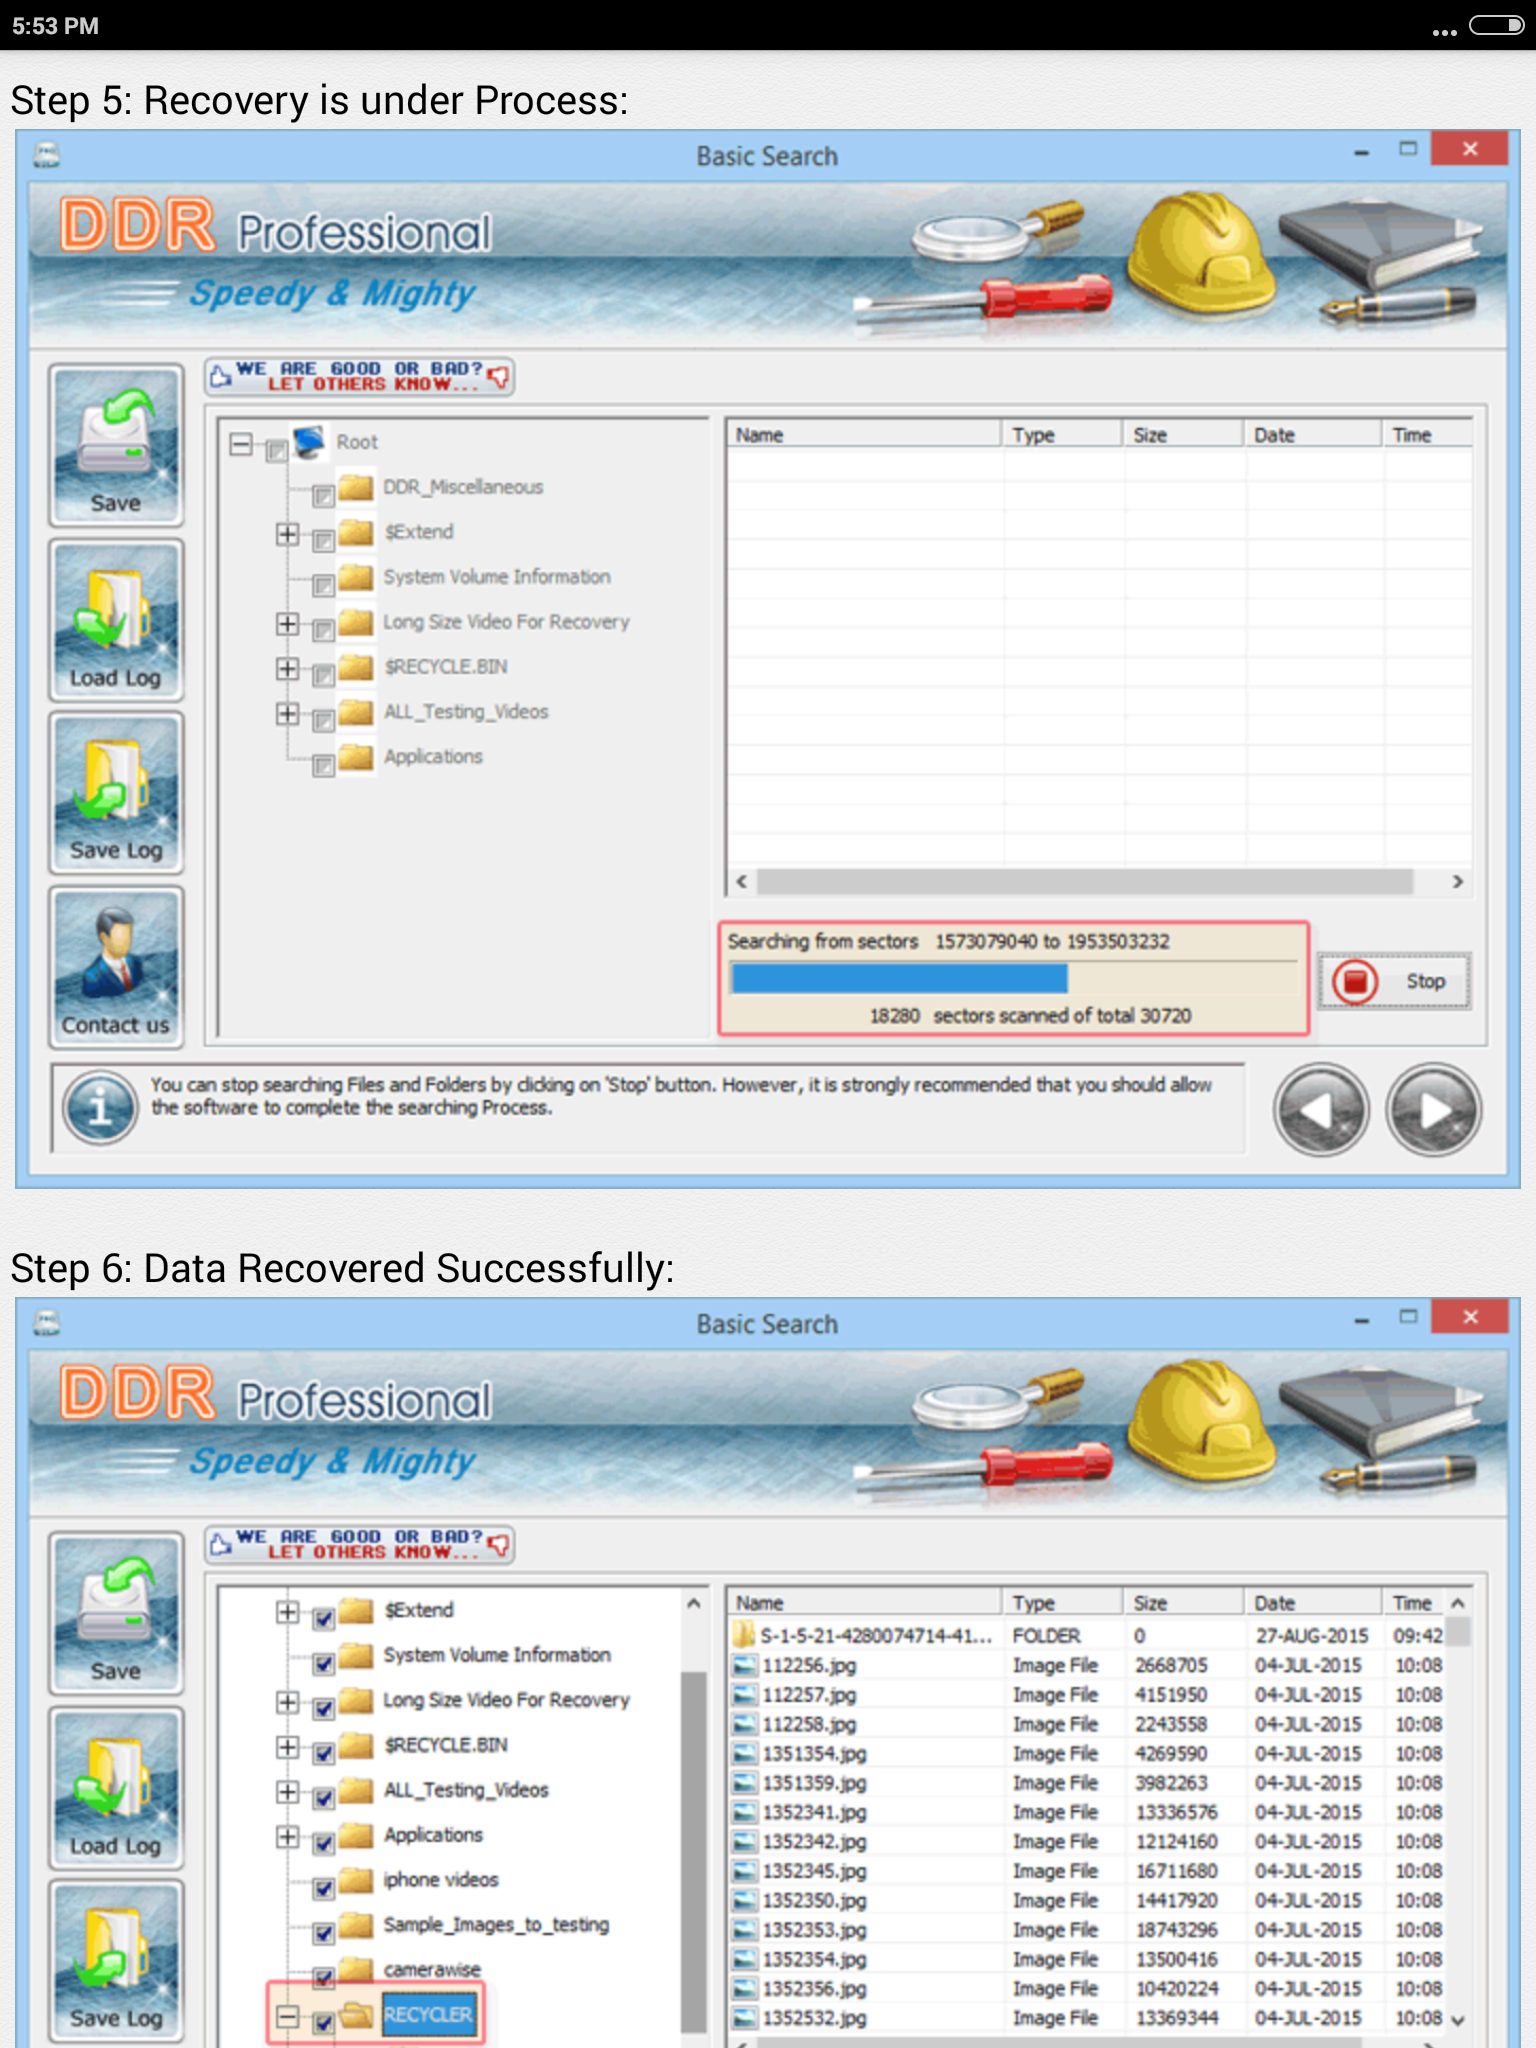
Task: Click the status bar overflow dots
Action: [1444, 32]
